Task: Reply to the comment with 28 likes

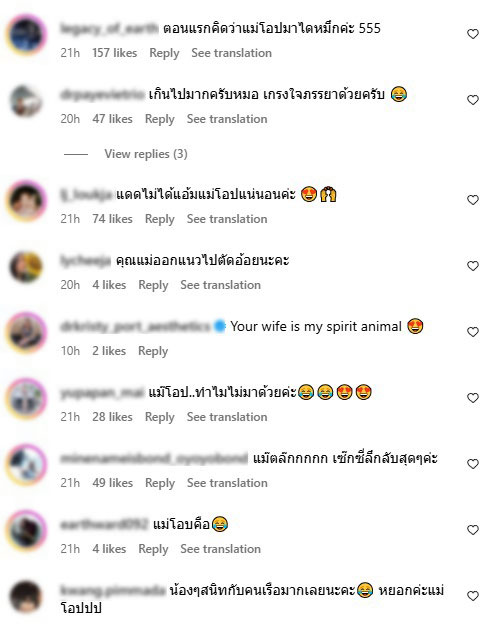Action: pyautogui.click(x=160, y=417)
